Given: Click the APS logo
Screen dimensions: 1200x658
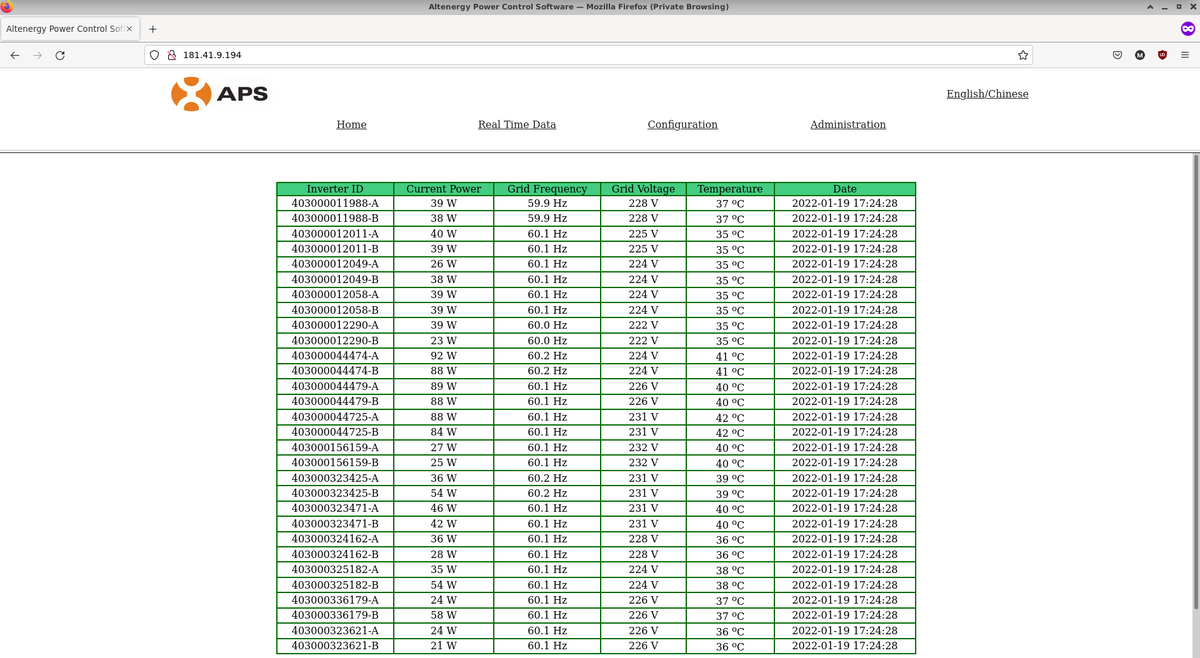Looking at the screenshot, I should (x=220, y=93).
